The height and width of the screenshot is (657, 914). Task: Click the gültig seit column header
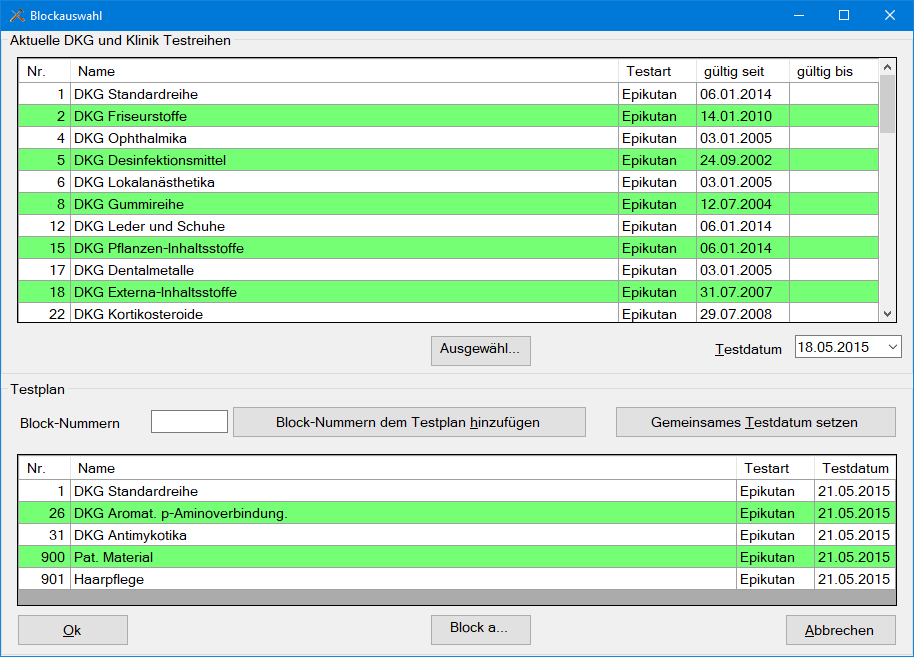[x=742, y=71]
